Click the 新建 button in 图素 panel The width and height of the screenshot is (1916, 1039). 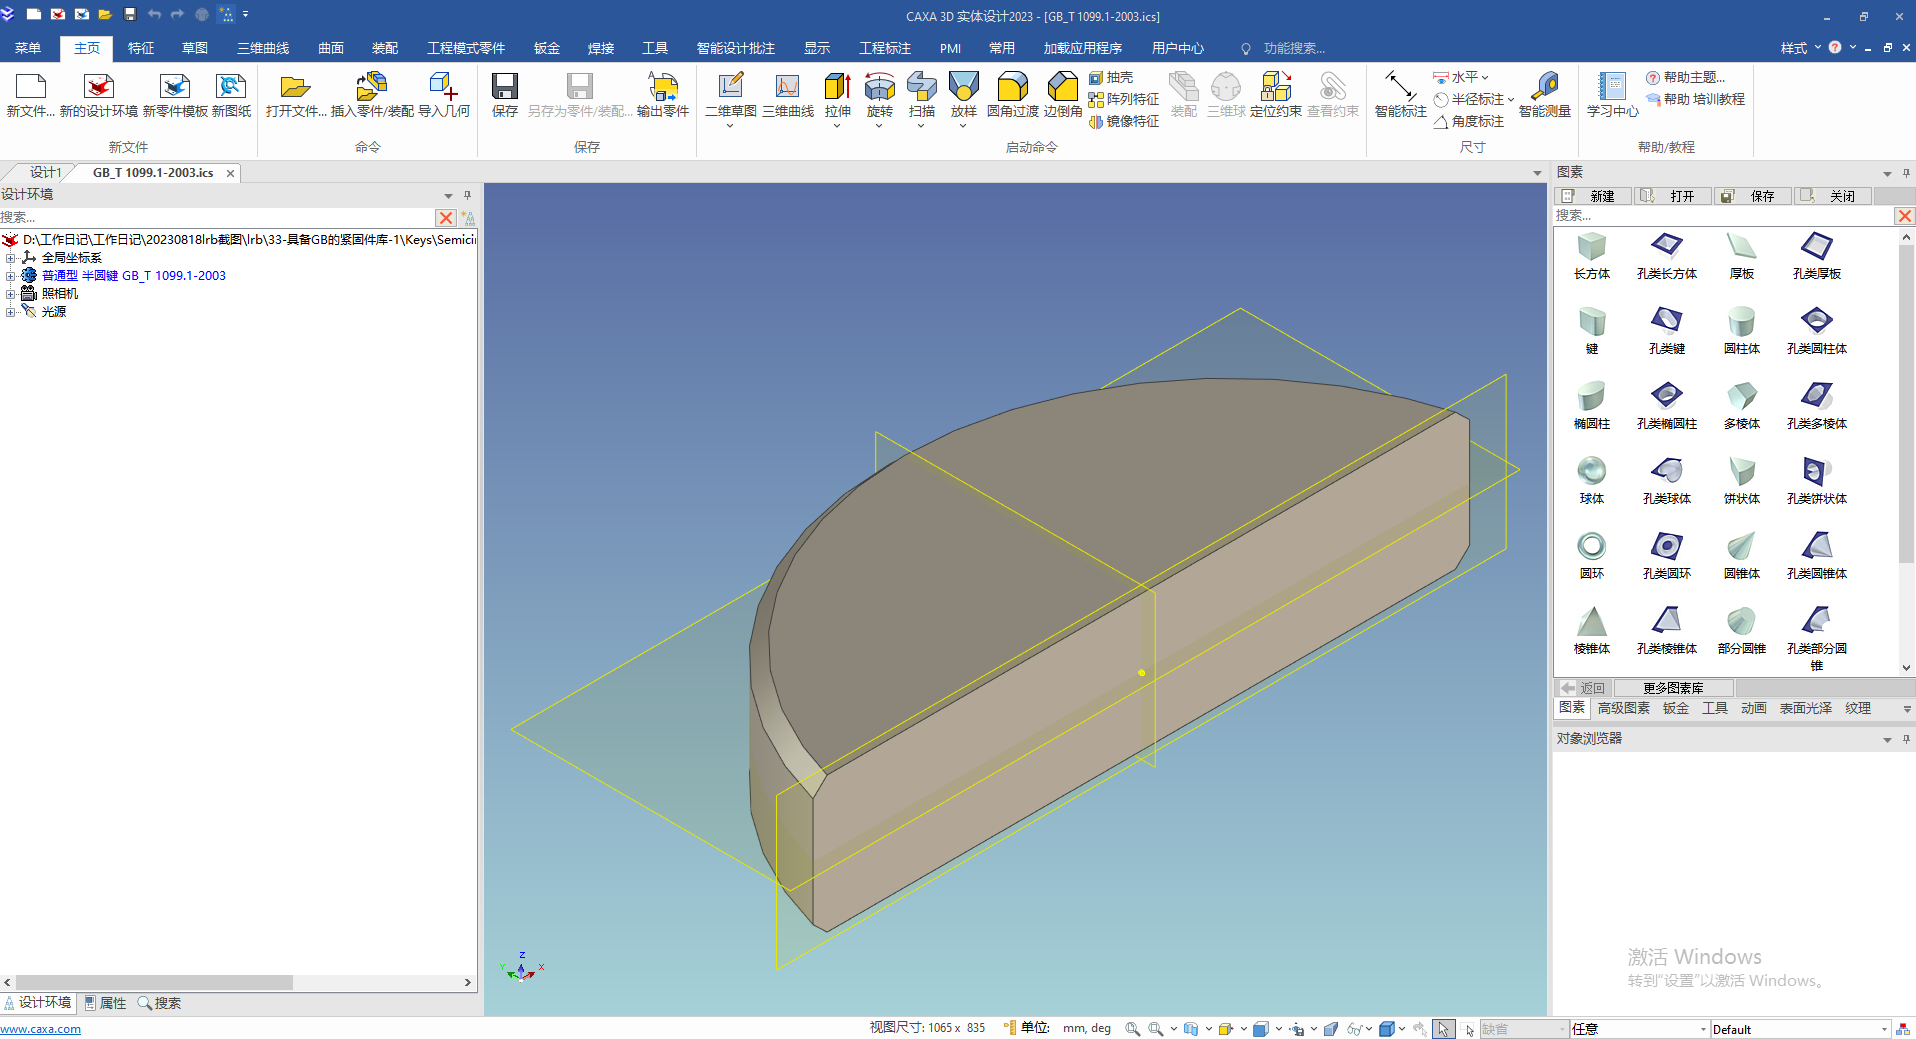1592,196
